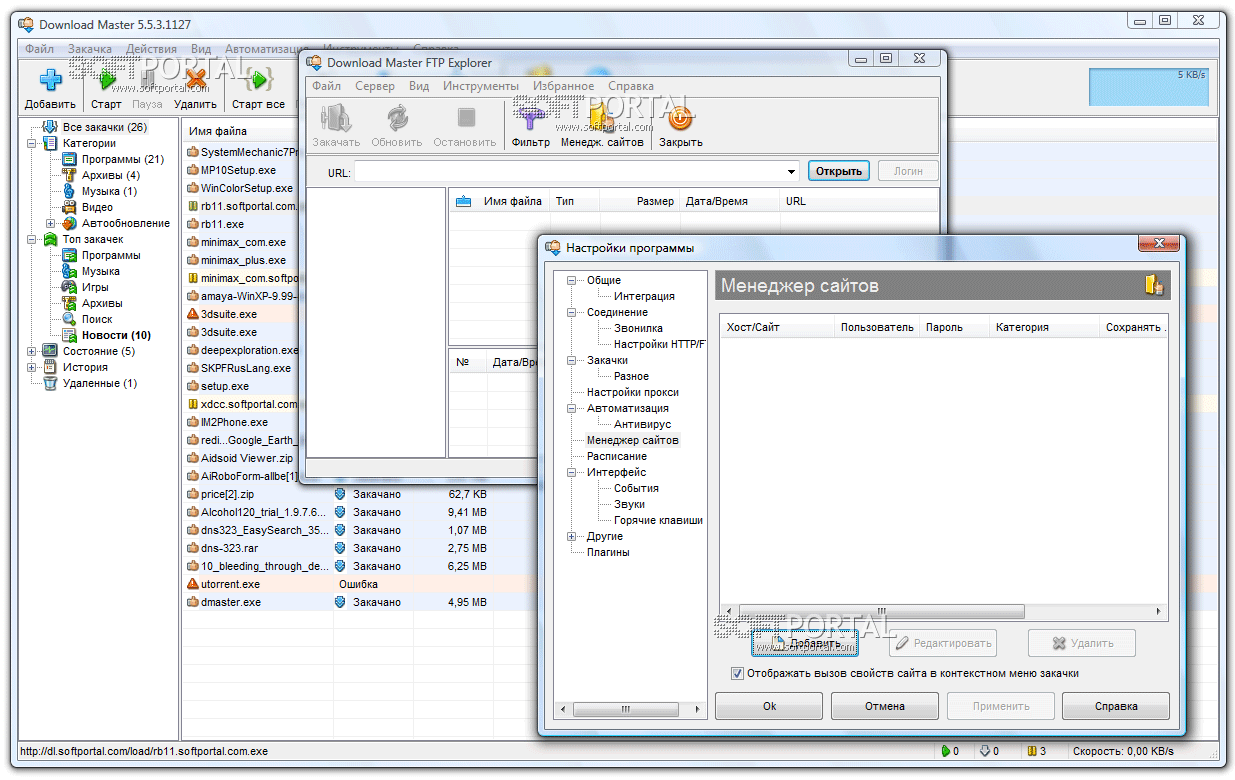This screenshot has height=780, width=1235.
Task: Click the download speed graph in main window
Action: 1149,87
